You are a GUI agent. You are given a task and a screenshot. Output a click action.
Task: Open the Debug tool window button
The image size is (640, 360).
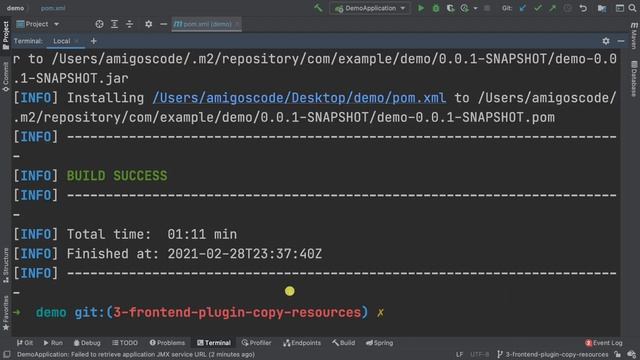point(87,343)
